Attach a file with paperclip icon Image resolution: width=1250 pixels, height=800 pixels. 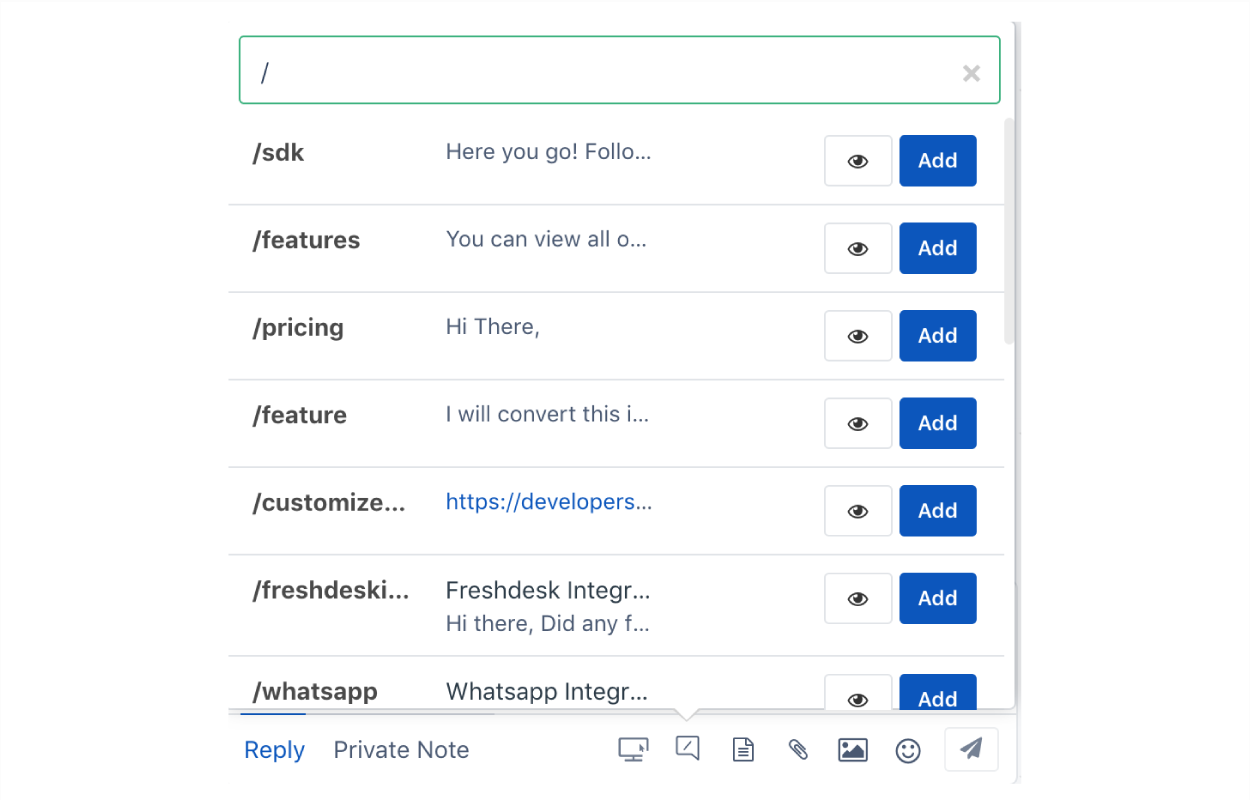pyautogui.click(x=798, y=749)
